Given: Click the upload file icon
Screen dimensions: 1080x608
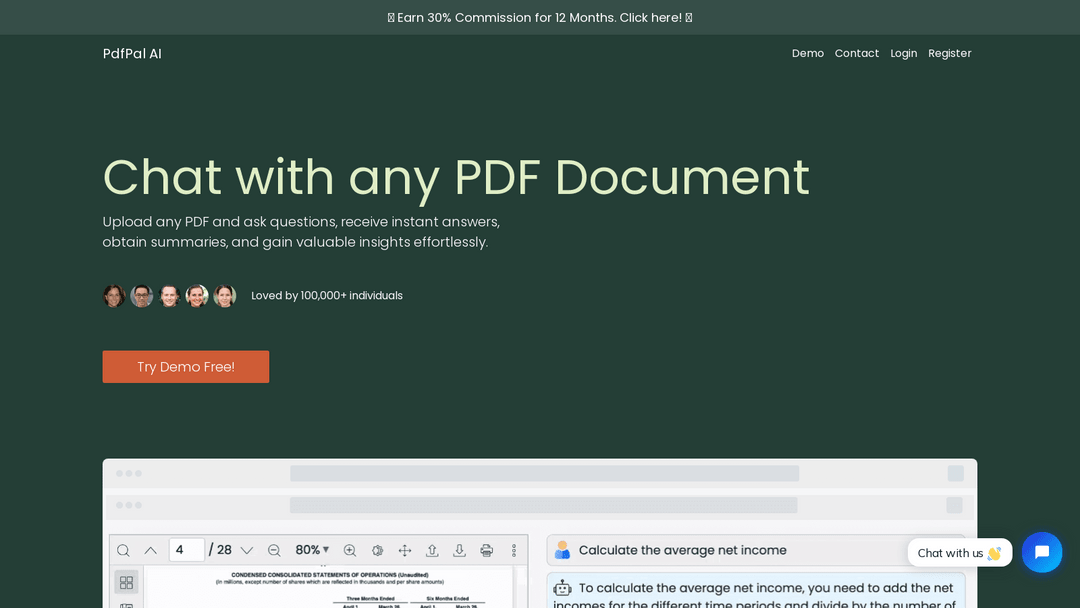Looking at the screenshot, I should pos(432,550).
